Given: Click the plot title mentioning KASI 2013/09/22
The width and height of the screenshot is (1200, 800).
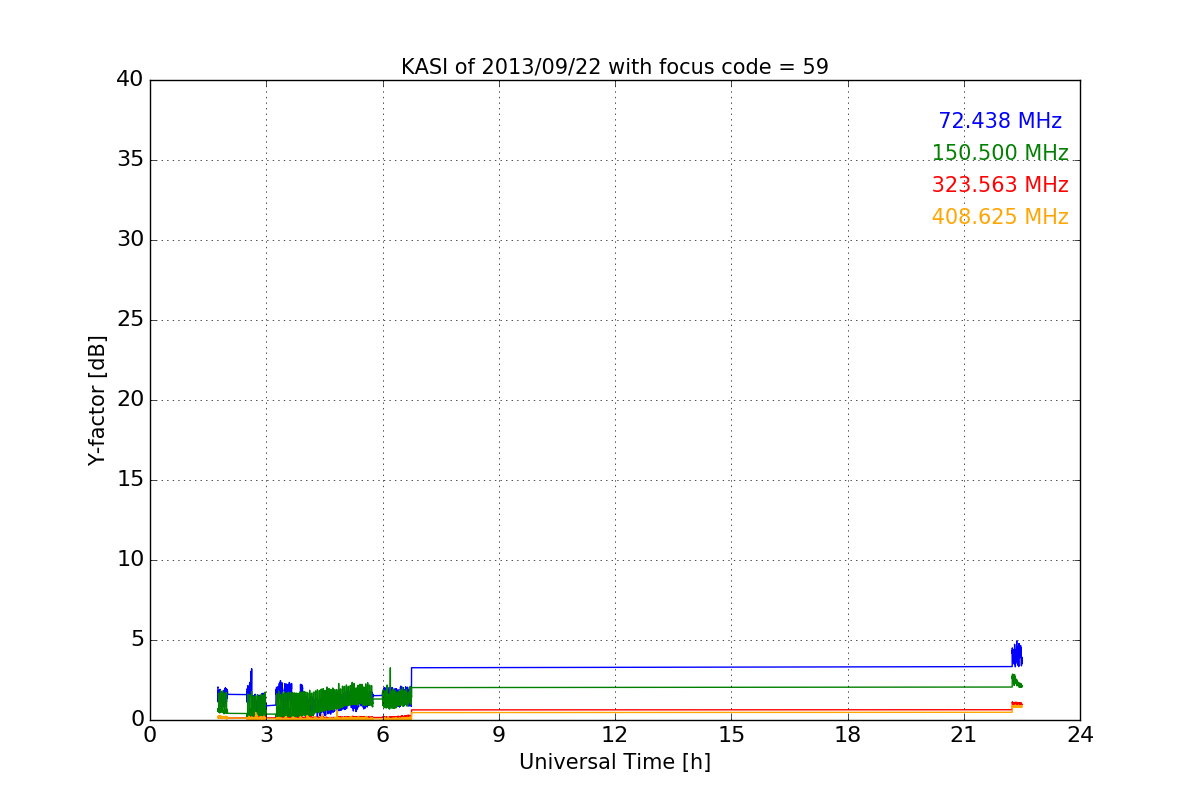Looking at the screenshot, I should (x=615, y=67).
